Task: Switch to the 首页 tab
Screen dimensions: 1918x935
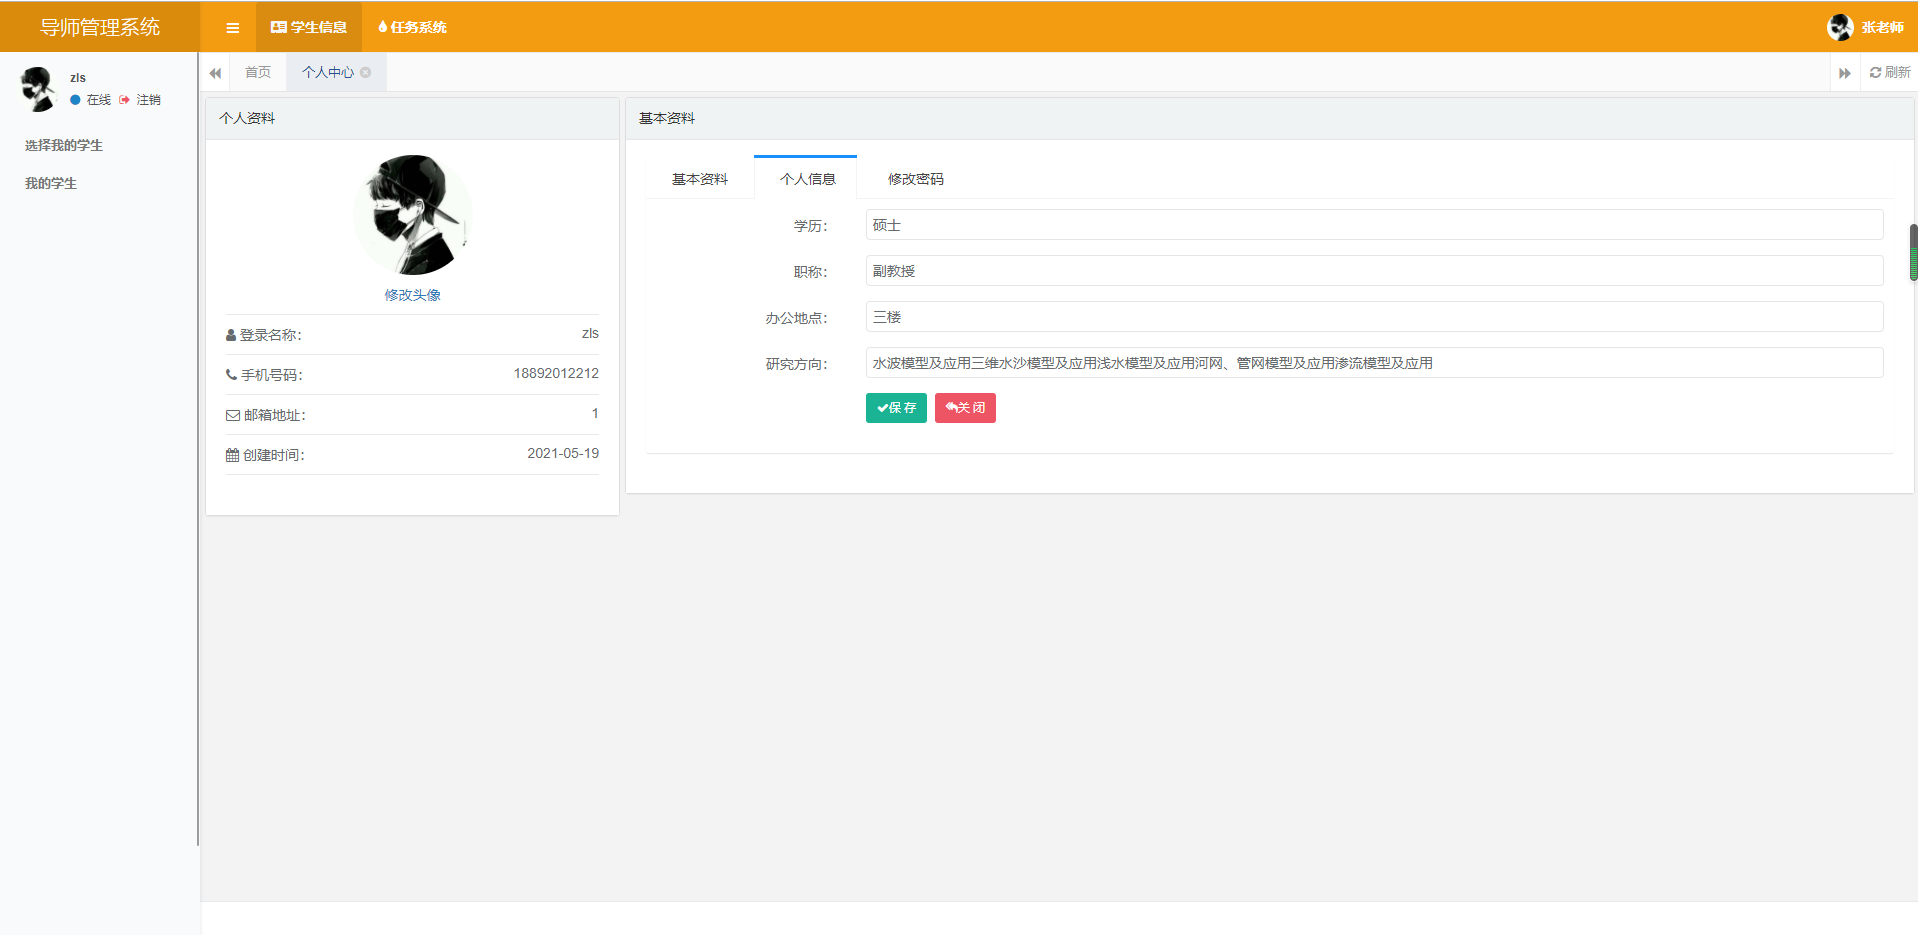Action: pyautogui.click(x=258, y=73)
